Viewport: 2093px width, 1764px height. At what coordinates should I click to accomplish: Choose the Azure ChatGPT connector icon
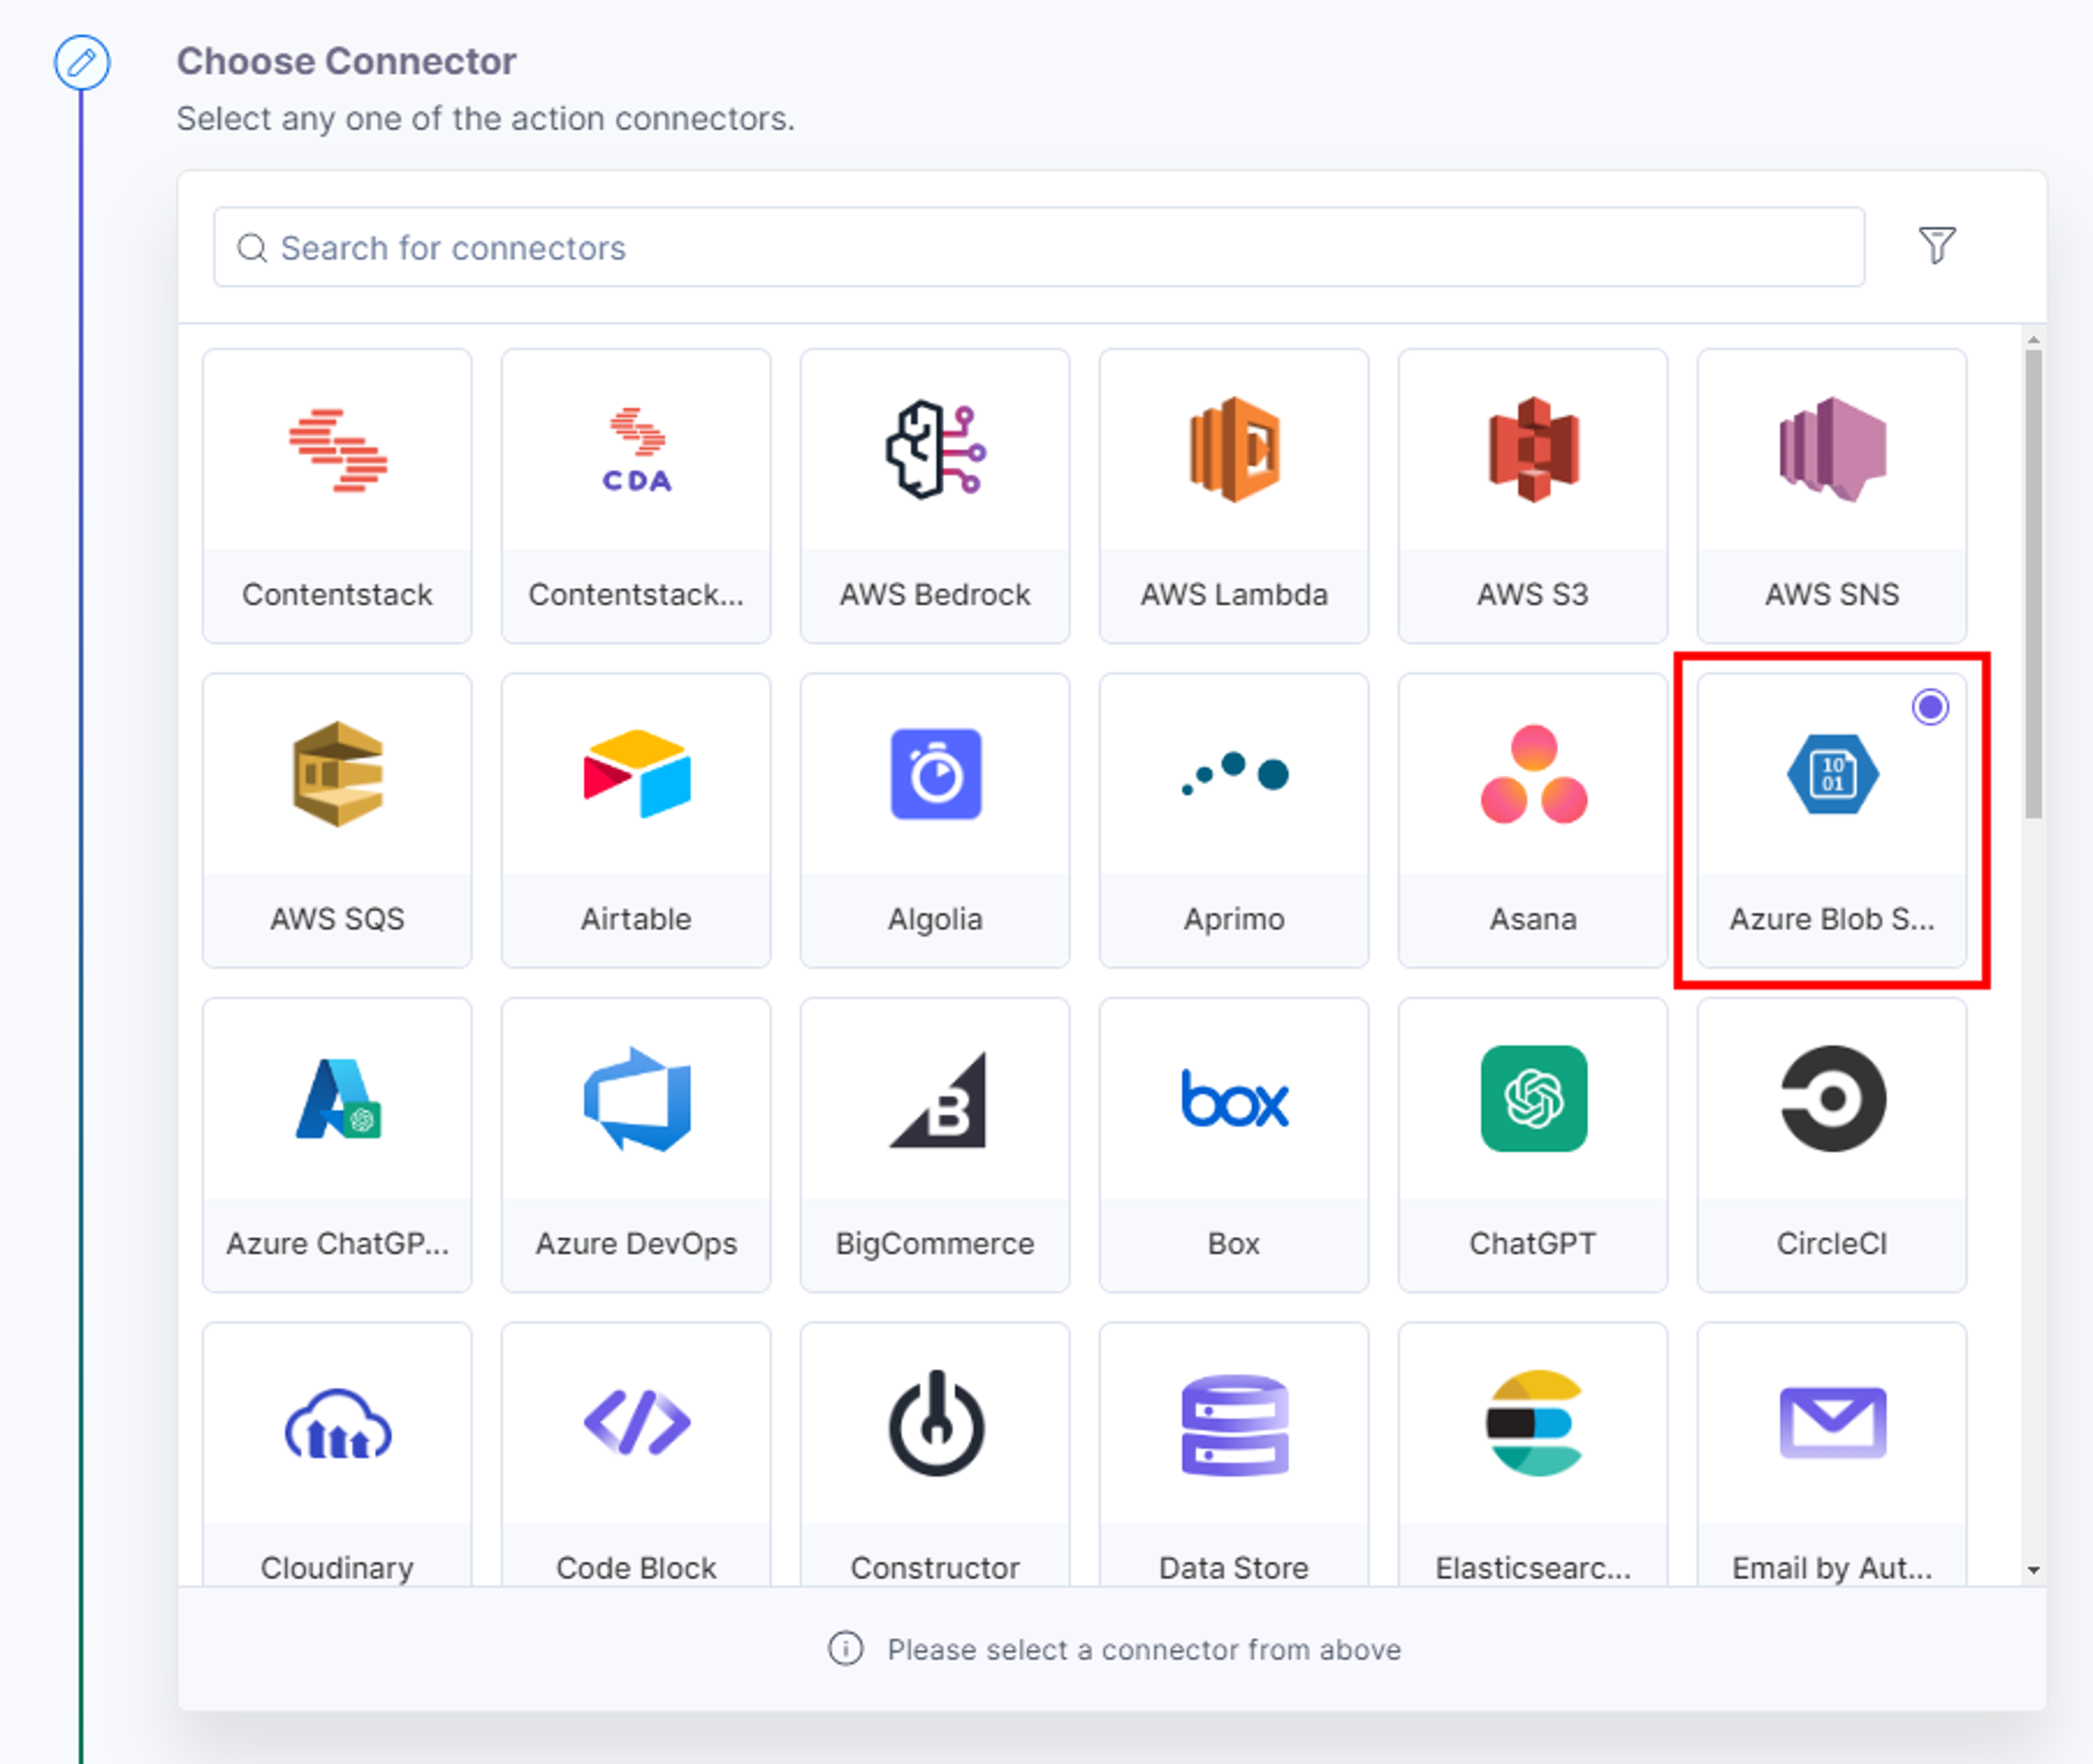point(337,1098)
